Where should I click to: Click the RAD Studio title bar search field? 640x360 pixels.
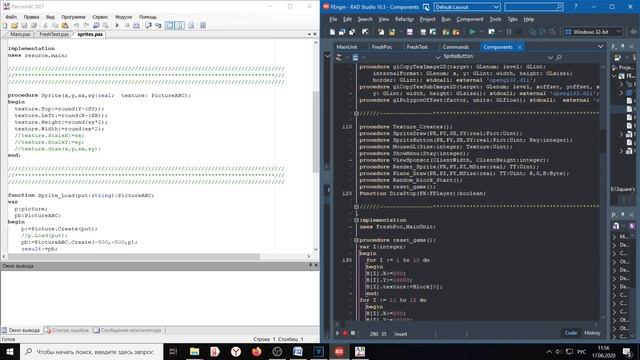[533, 7]
